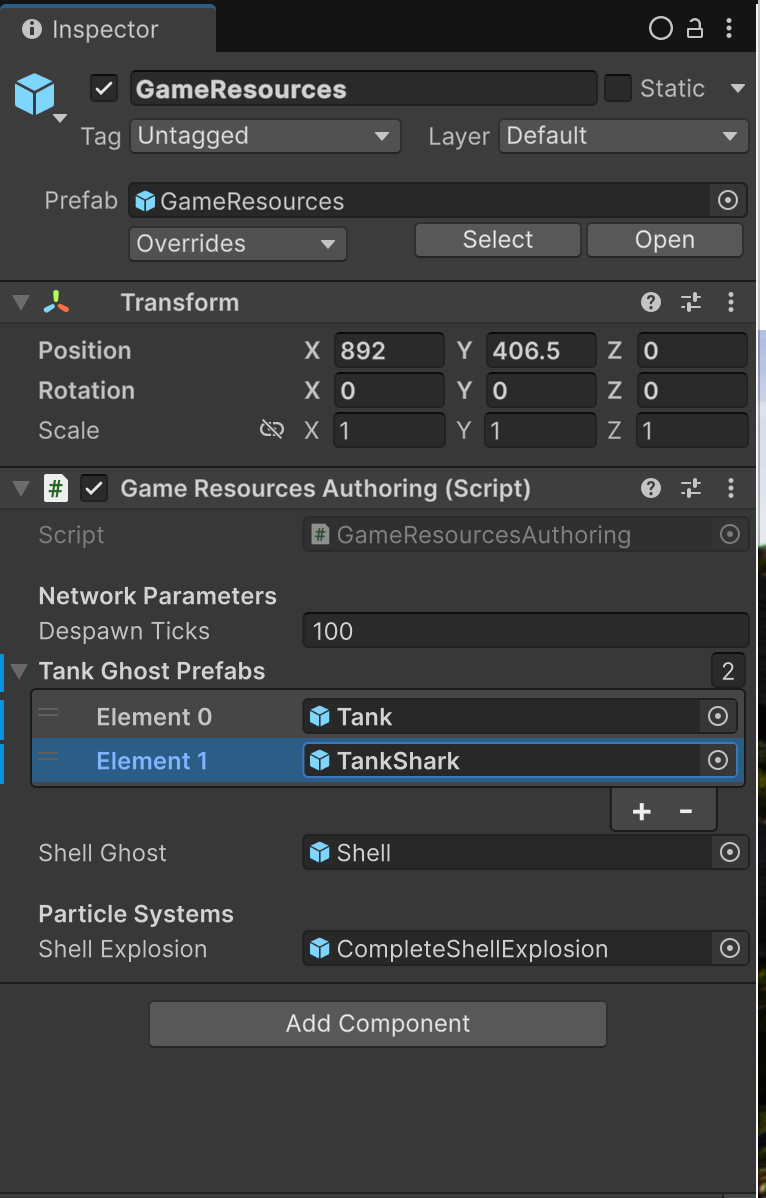Viewport: 766px width, 1198px height.
Task: Toggle the GameResources active checkbox
Action: tap(104, 89)
